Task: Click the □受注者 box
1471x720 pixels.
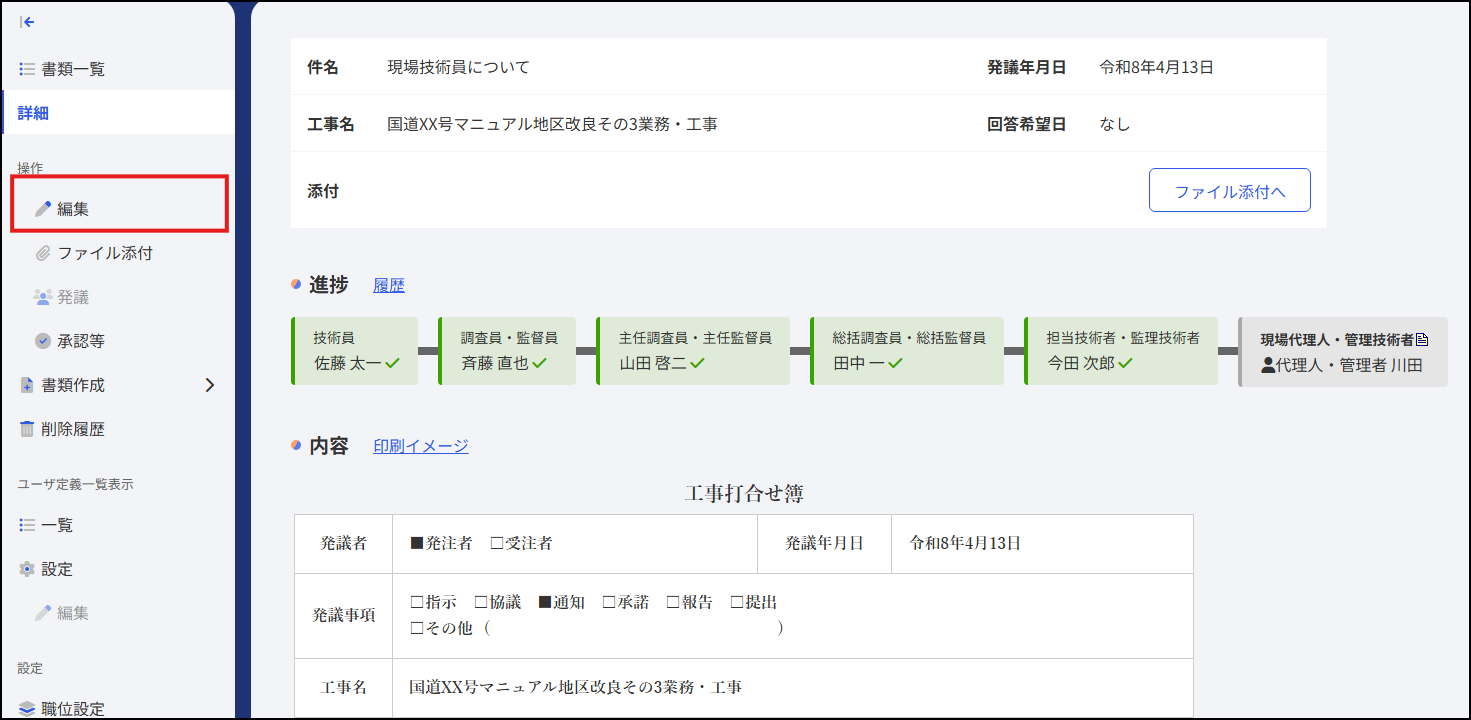Action: tap(497, 544)
